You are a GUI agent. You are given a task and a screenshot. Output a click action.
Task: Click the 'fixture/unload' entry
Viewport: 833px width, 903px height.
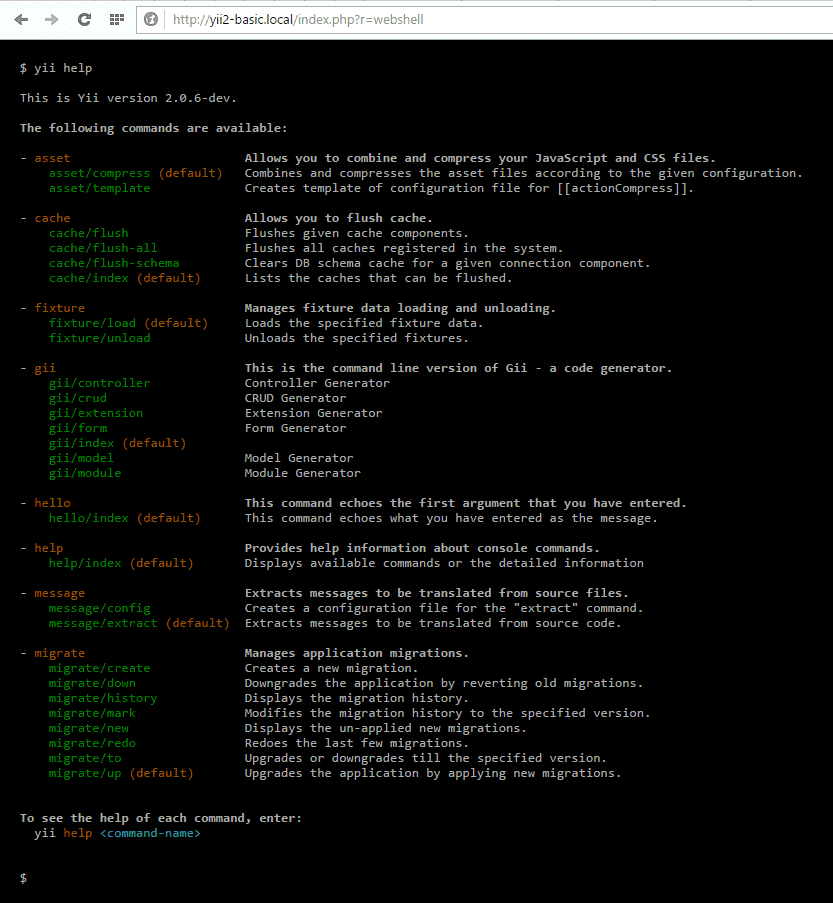point(99,337)
